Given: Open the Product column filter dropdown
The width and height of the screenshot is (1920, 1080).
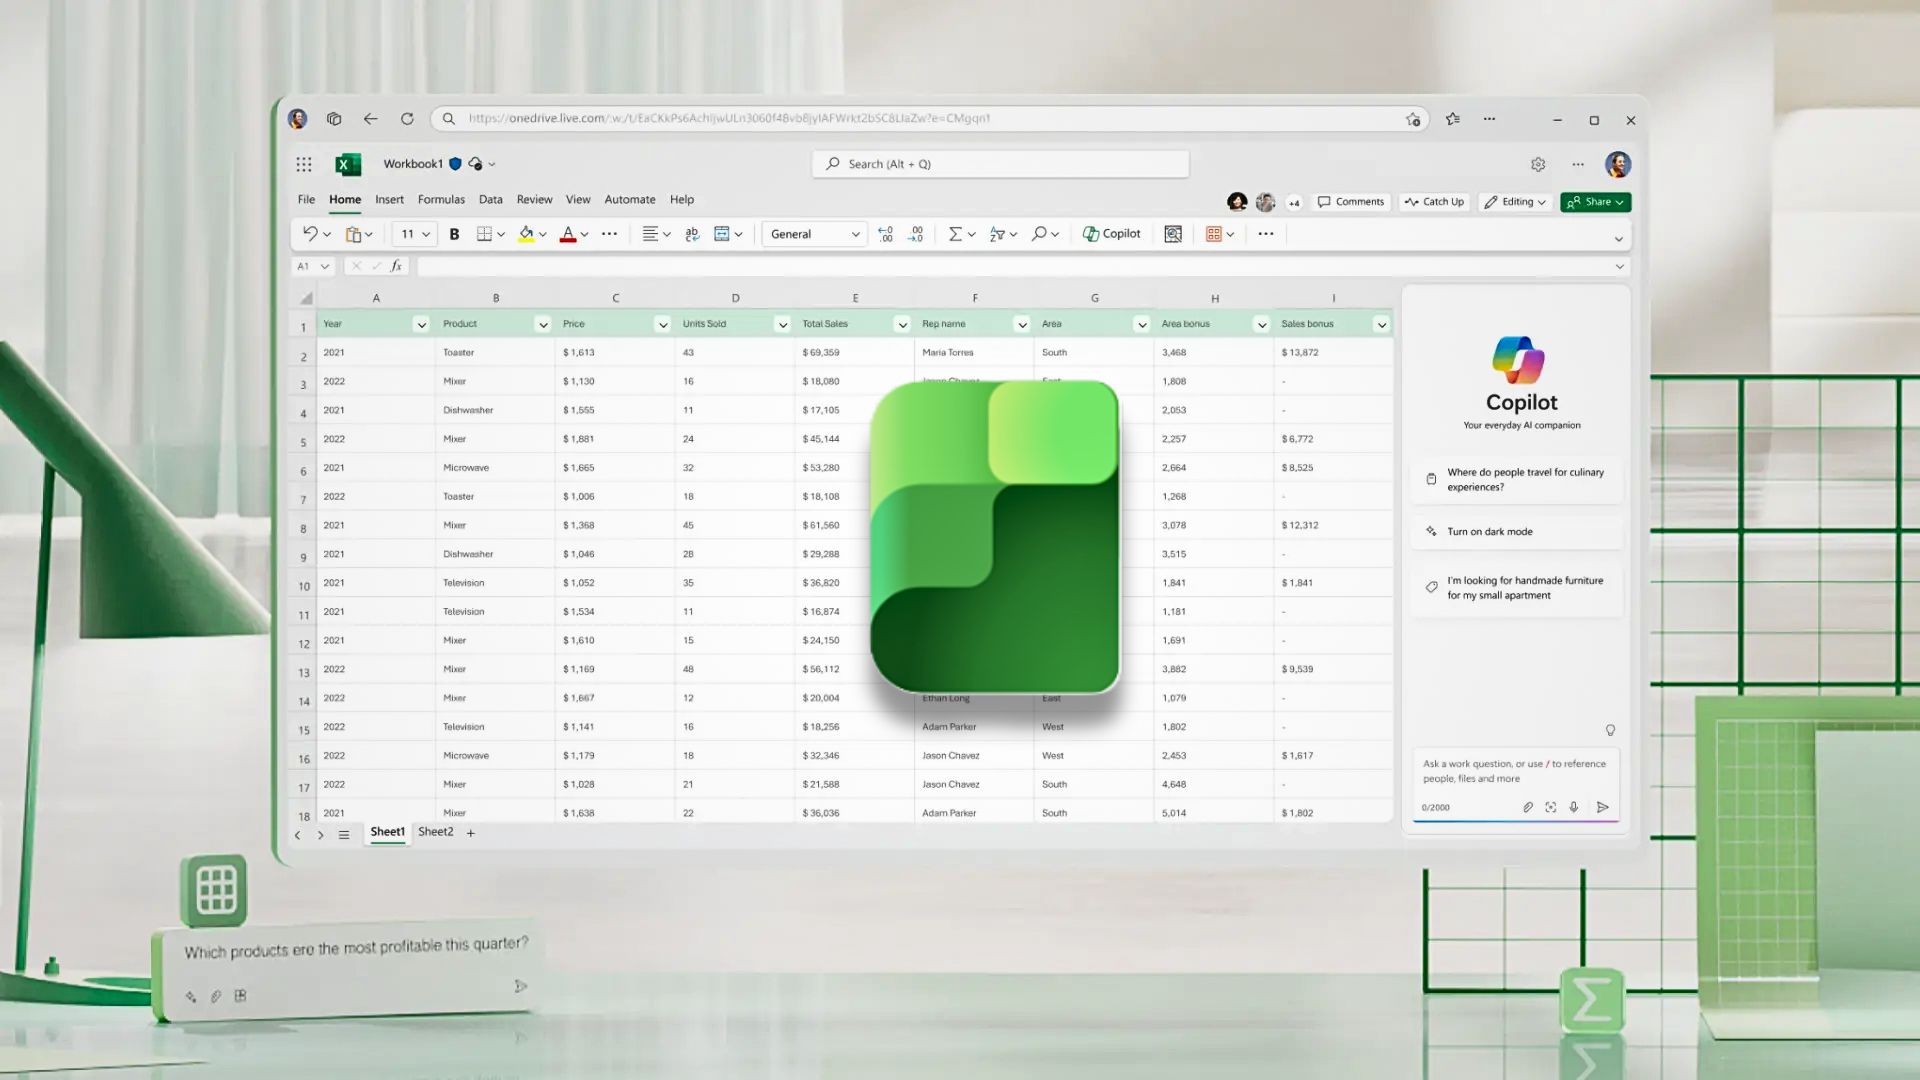Looking at the screenshot, I should [x=543, y=325].
